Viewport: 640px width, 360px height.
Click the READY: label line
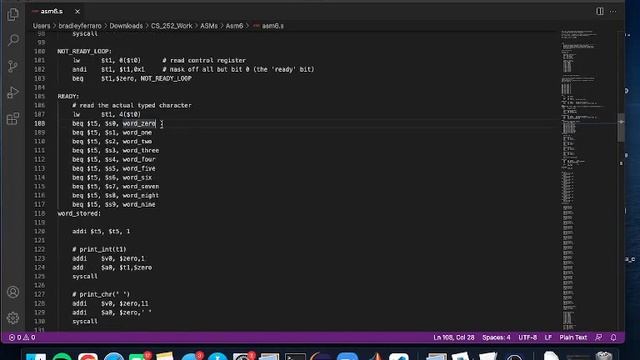point(68,96)
